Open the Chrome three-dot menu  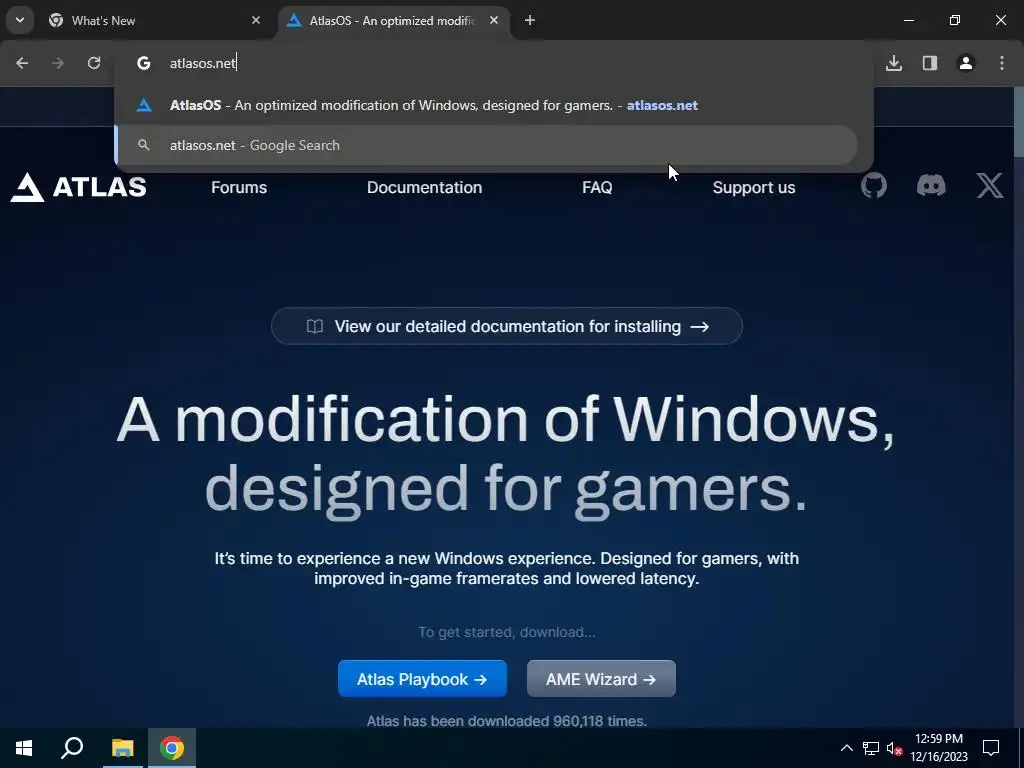point(1002,63)
